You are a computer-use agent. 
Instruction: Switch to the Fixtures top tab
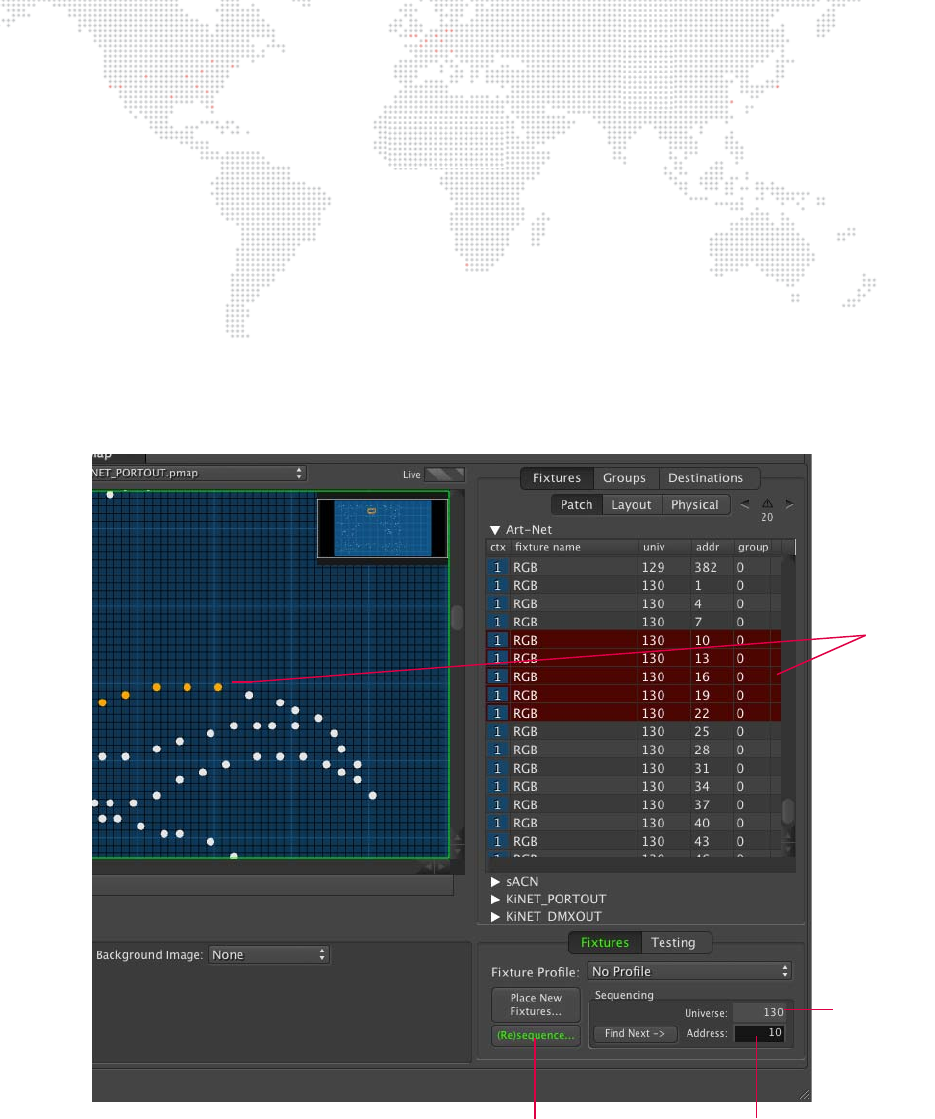(x=557, y=478)
